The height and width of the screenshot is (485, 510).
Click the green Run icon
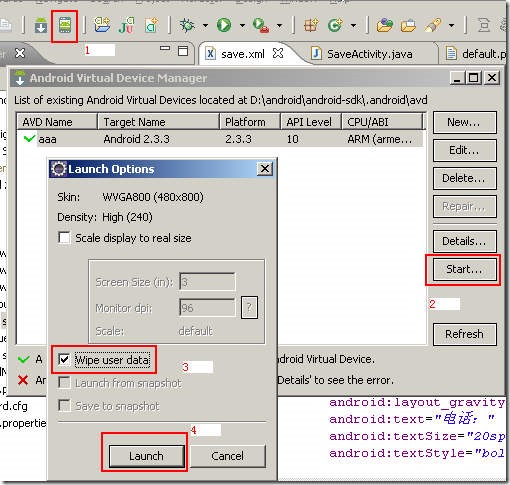pyautogui.click(x=224, y=25)
